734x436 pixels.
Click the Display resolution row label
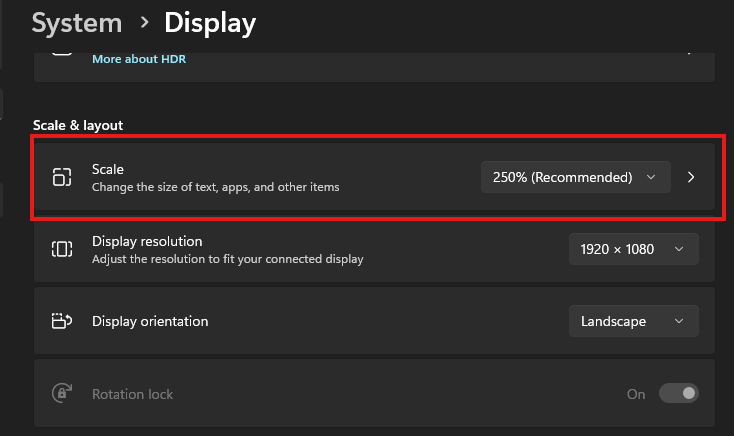pyautogui.click(x=147, y=241)
